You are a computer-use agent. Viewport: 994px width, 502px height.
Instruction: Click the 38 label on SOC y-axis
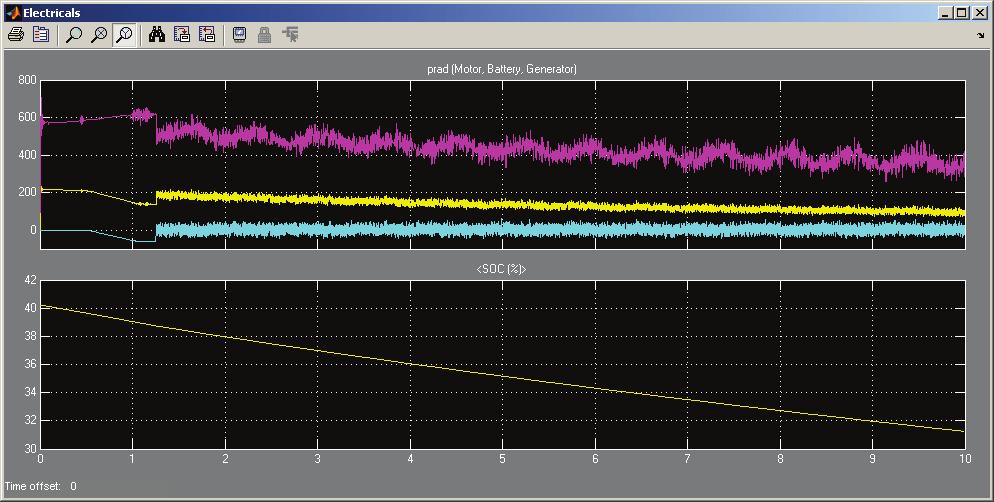(30, 337)
